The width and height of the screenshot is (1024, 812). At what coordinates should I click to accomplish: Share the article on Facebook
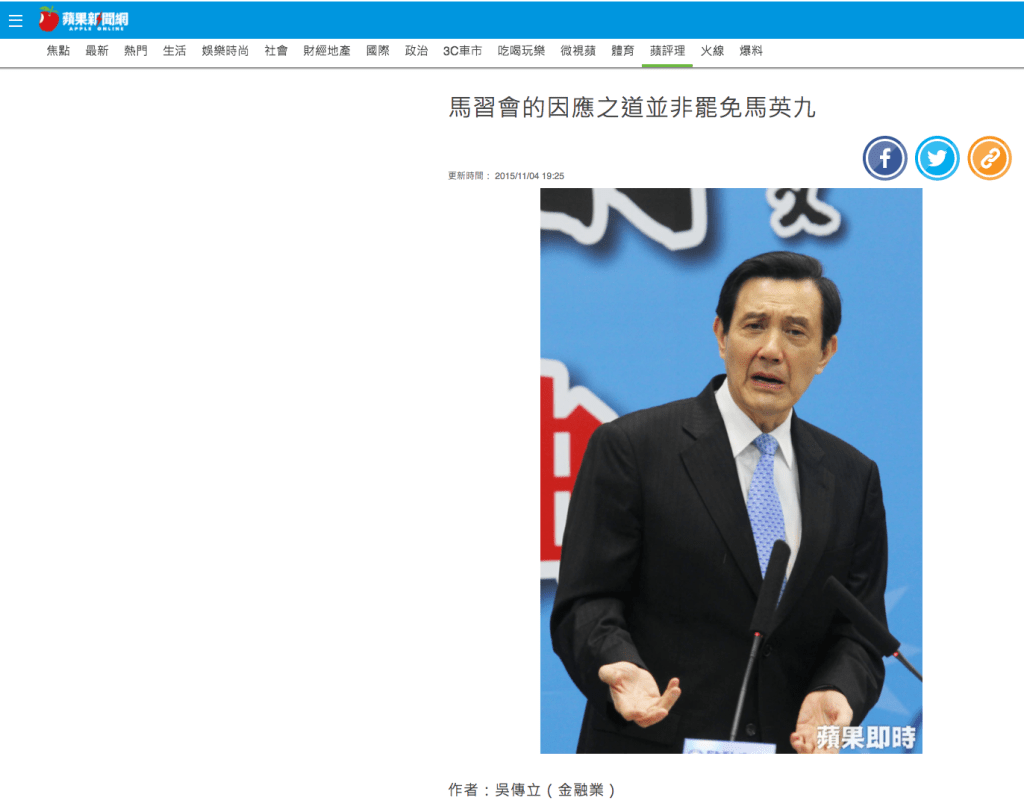885,158
